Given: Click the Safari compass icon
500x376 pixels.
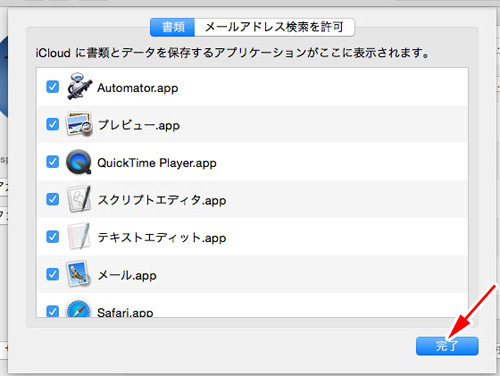Looking at the screenshot, I should pyautogui.click(x=79, y=309).
